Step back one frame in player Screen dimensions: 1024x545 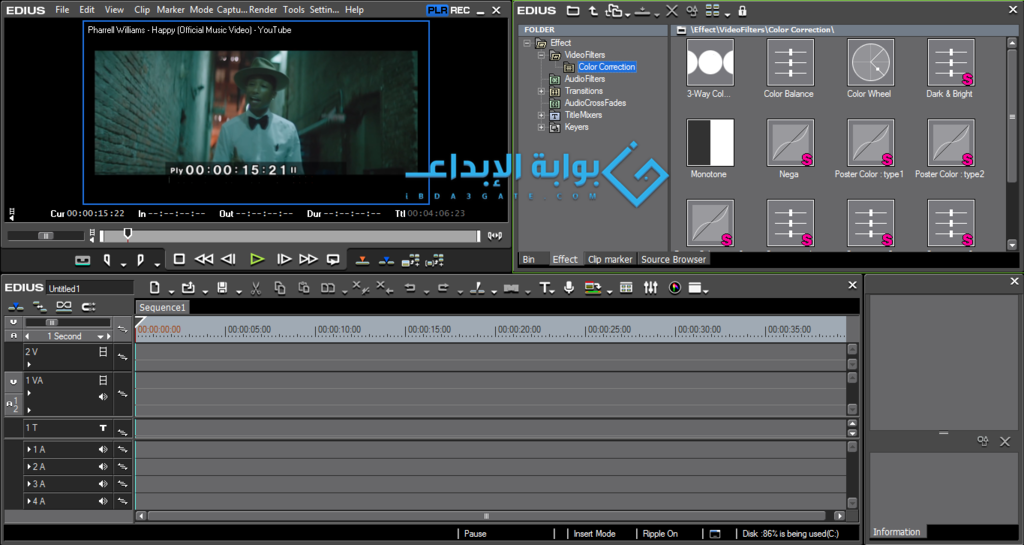click(x=228, y=259)
